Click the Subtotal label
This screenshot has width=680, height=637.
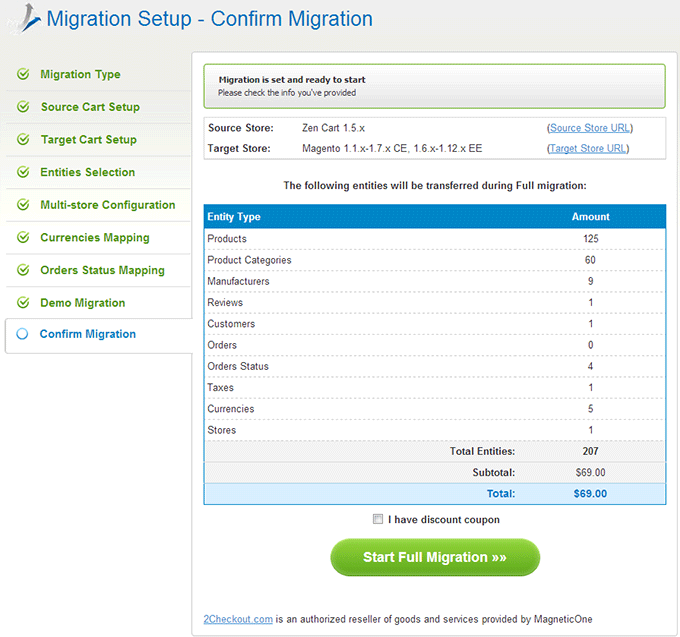tap(494, 472)
